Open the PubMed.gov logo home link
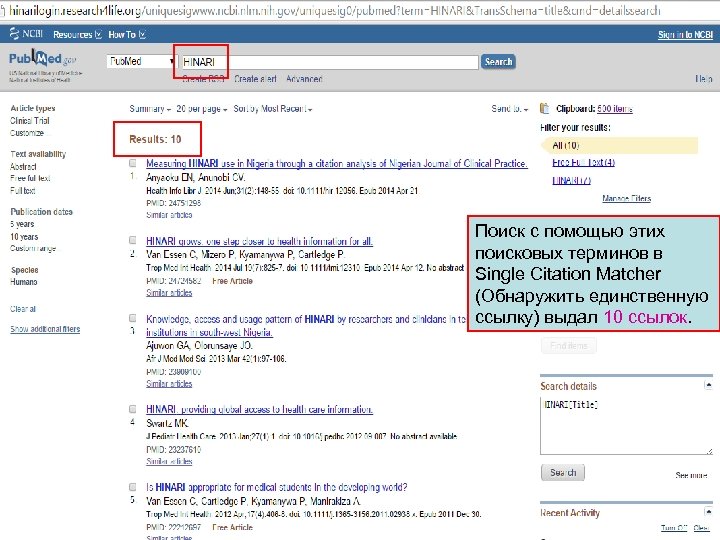The height and width of the screenshot is (540, 720). [x=42, y=59]
